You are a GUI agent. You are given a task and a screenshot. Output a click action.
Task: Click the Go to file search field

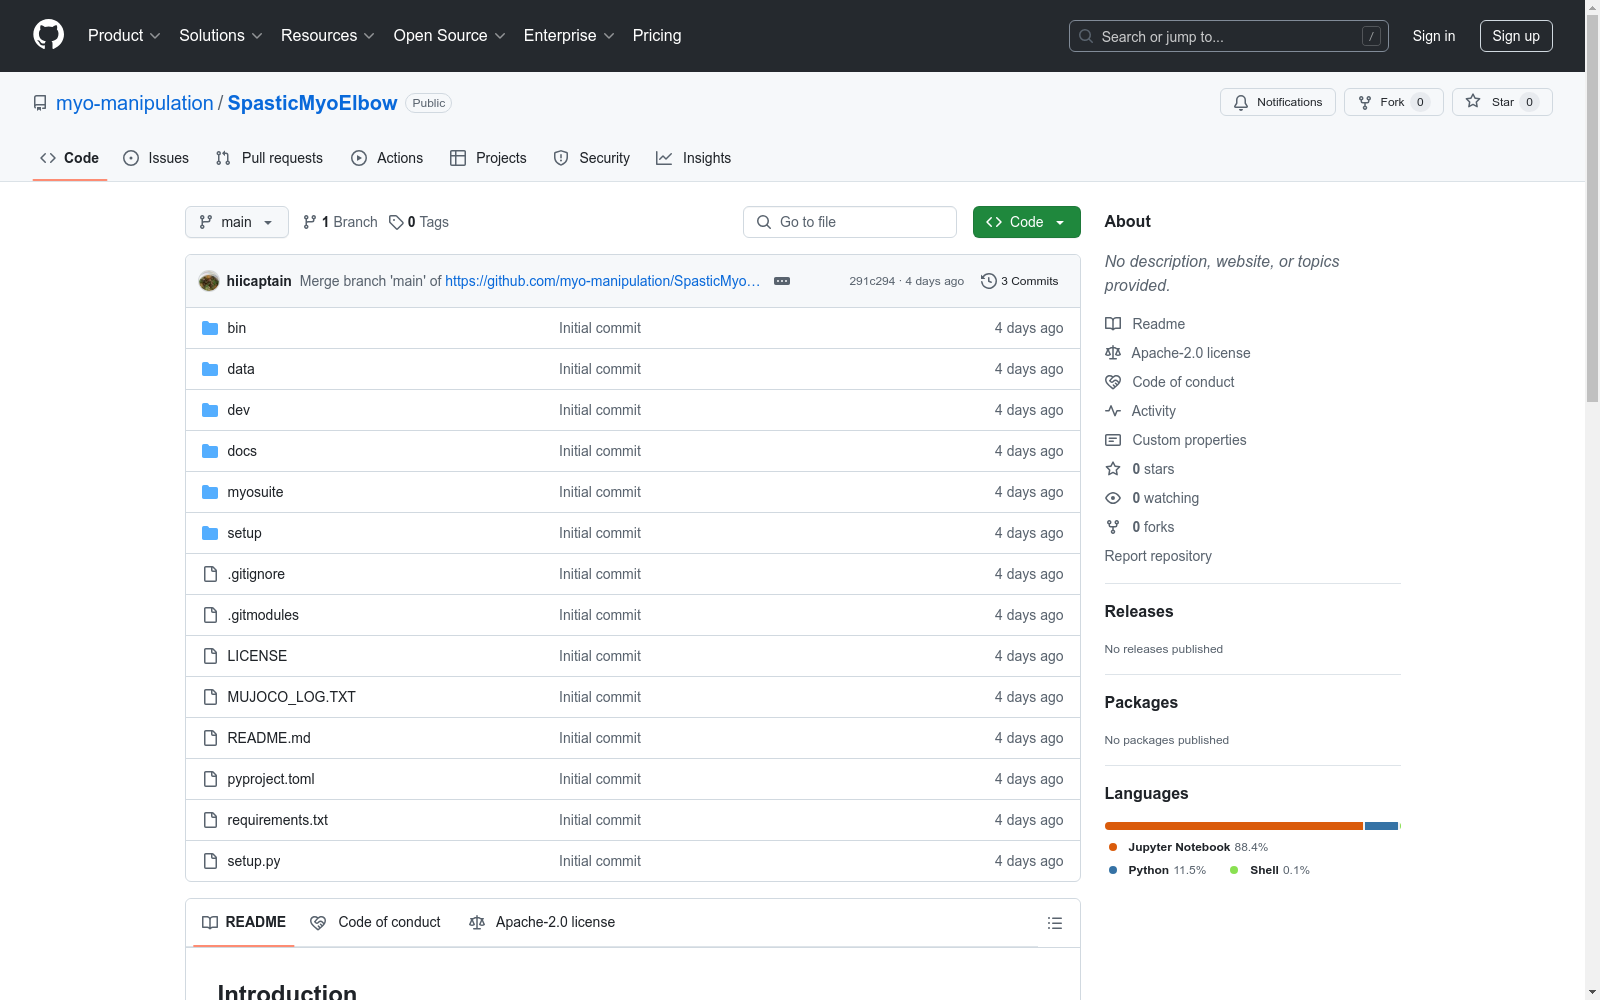pyautogui.click(x=850, y=222)
